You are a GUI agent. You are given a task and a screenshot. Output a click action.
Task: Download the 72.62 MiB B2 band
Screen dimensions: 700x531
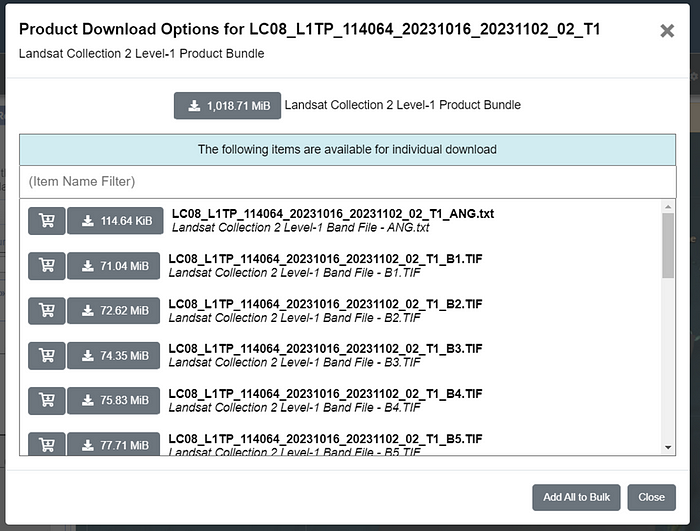pos(113,310)
